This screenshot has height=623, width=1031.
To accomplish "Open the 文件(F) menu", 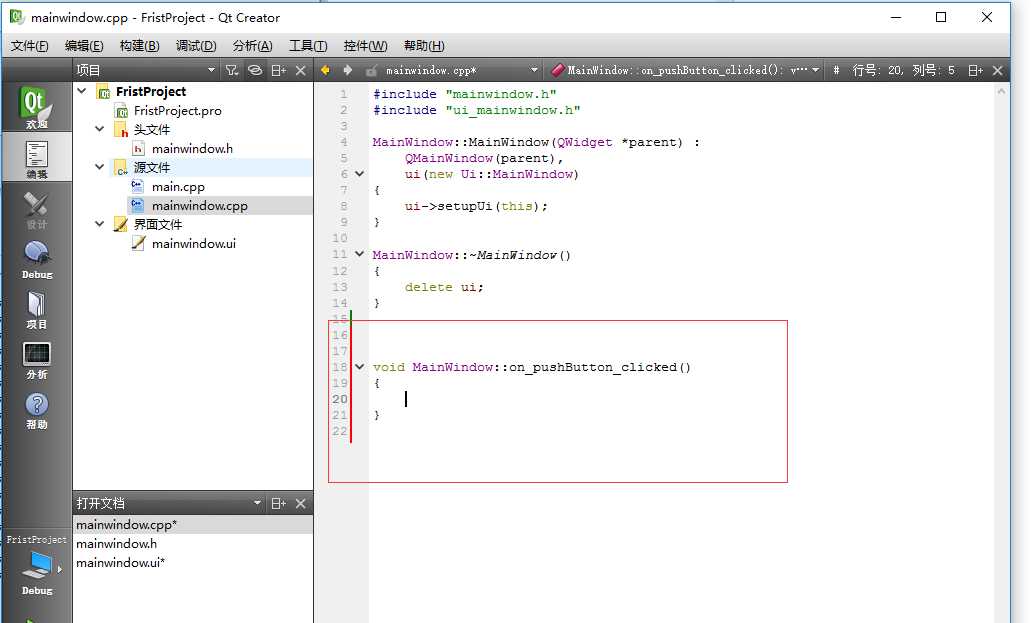I will click(30, 45).
